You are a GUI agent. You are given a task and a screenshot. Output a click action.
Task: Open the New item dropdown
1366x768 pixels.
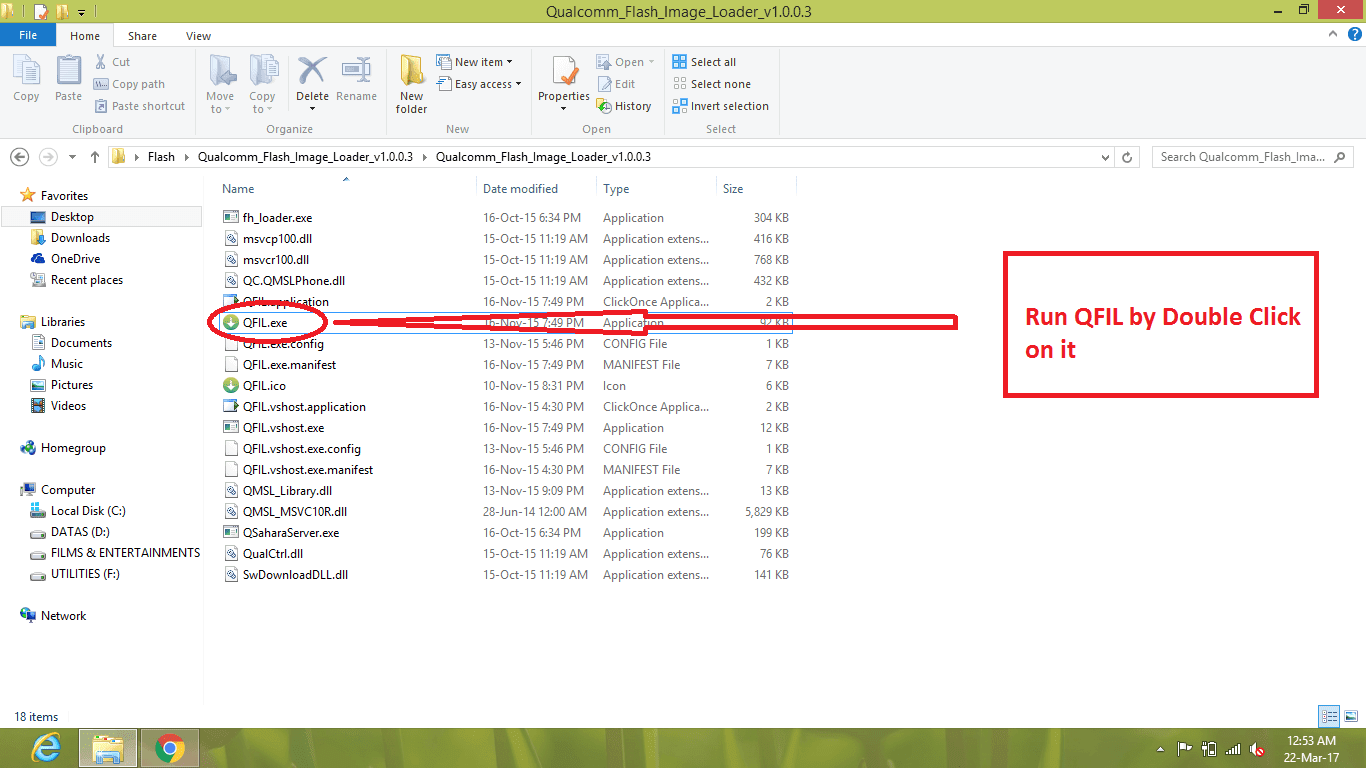point(475,62)
